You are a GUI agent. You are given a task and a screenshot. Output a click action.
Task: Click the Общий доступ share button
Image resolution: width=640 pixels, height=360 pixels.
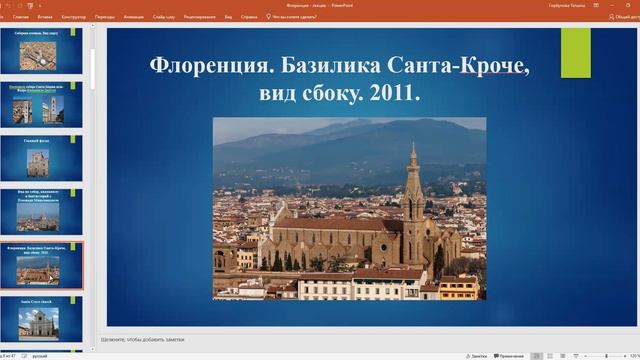coord(624,17)
